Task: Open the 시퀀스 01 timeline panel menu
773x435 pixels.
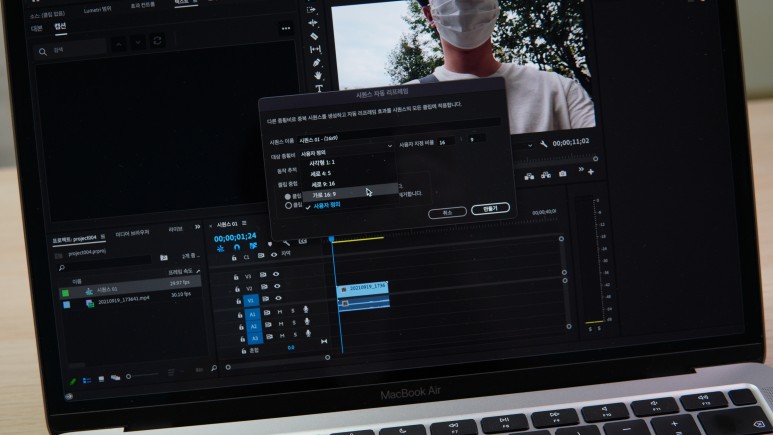Action: [x=244, y=223]
